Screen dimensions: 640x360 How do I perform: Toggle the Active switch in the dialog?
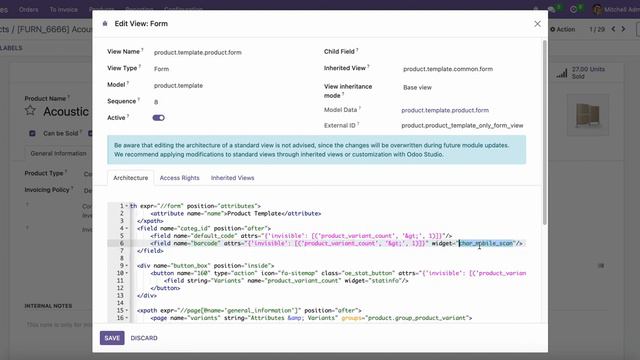click(158, 118)
